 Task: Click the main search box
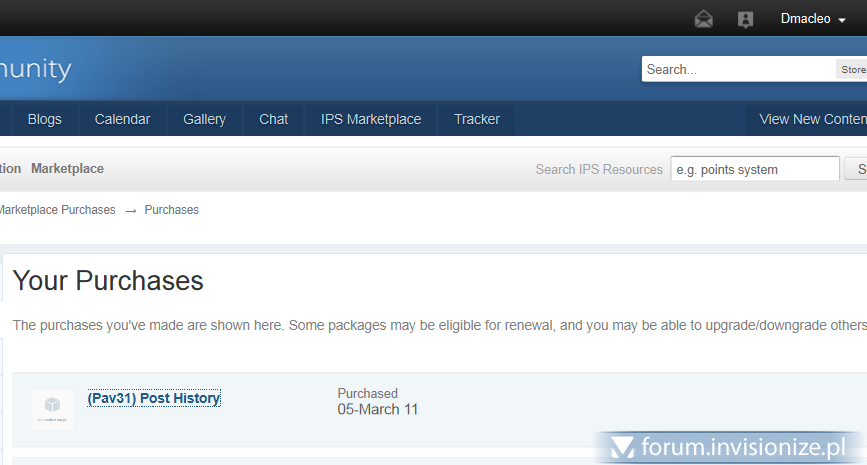pos(738,69)
